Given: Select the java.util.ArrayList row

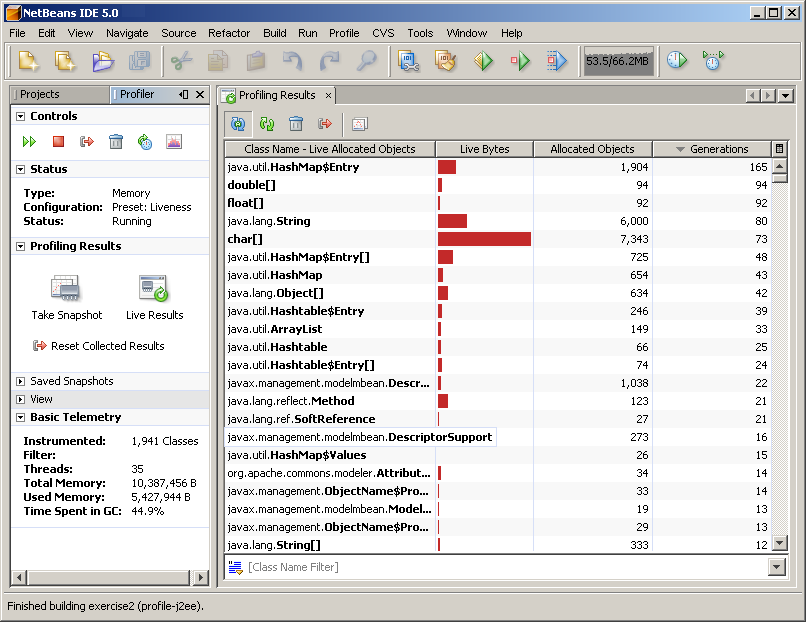Looking at the screenshot, I should (x=498, y=329).
